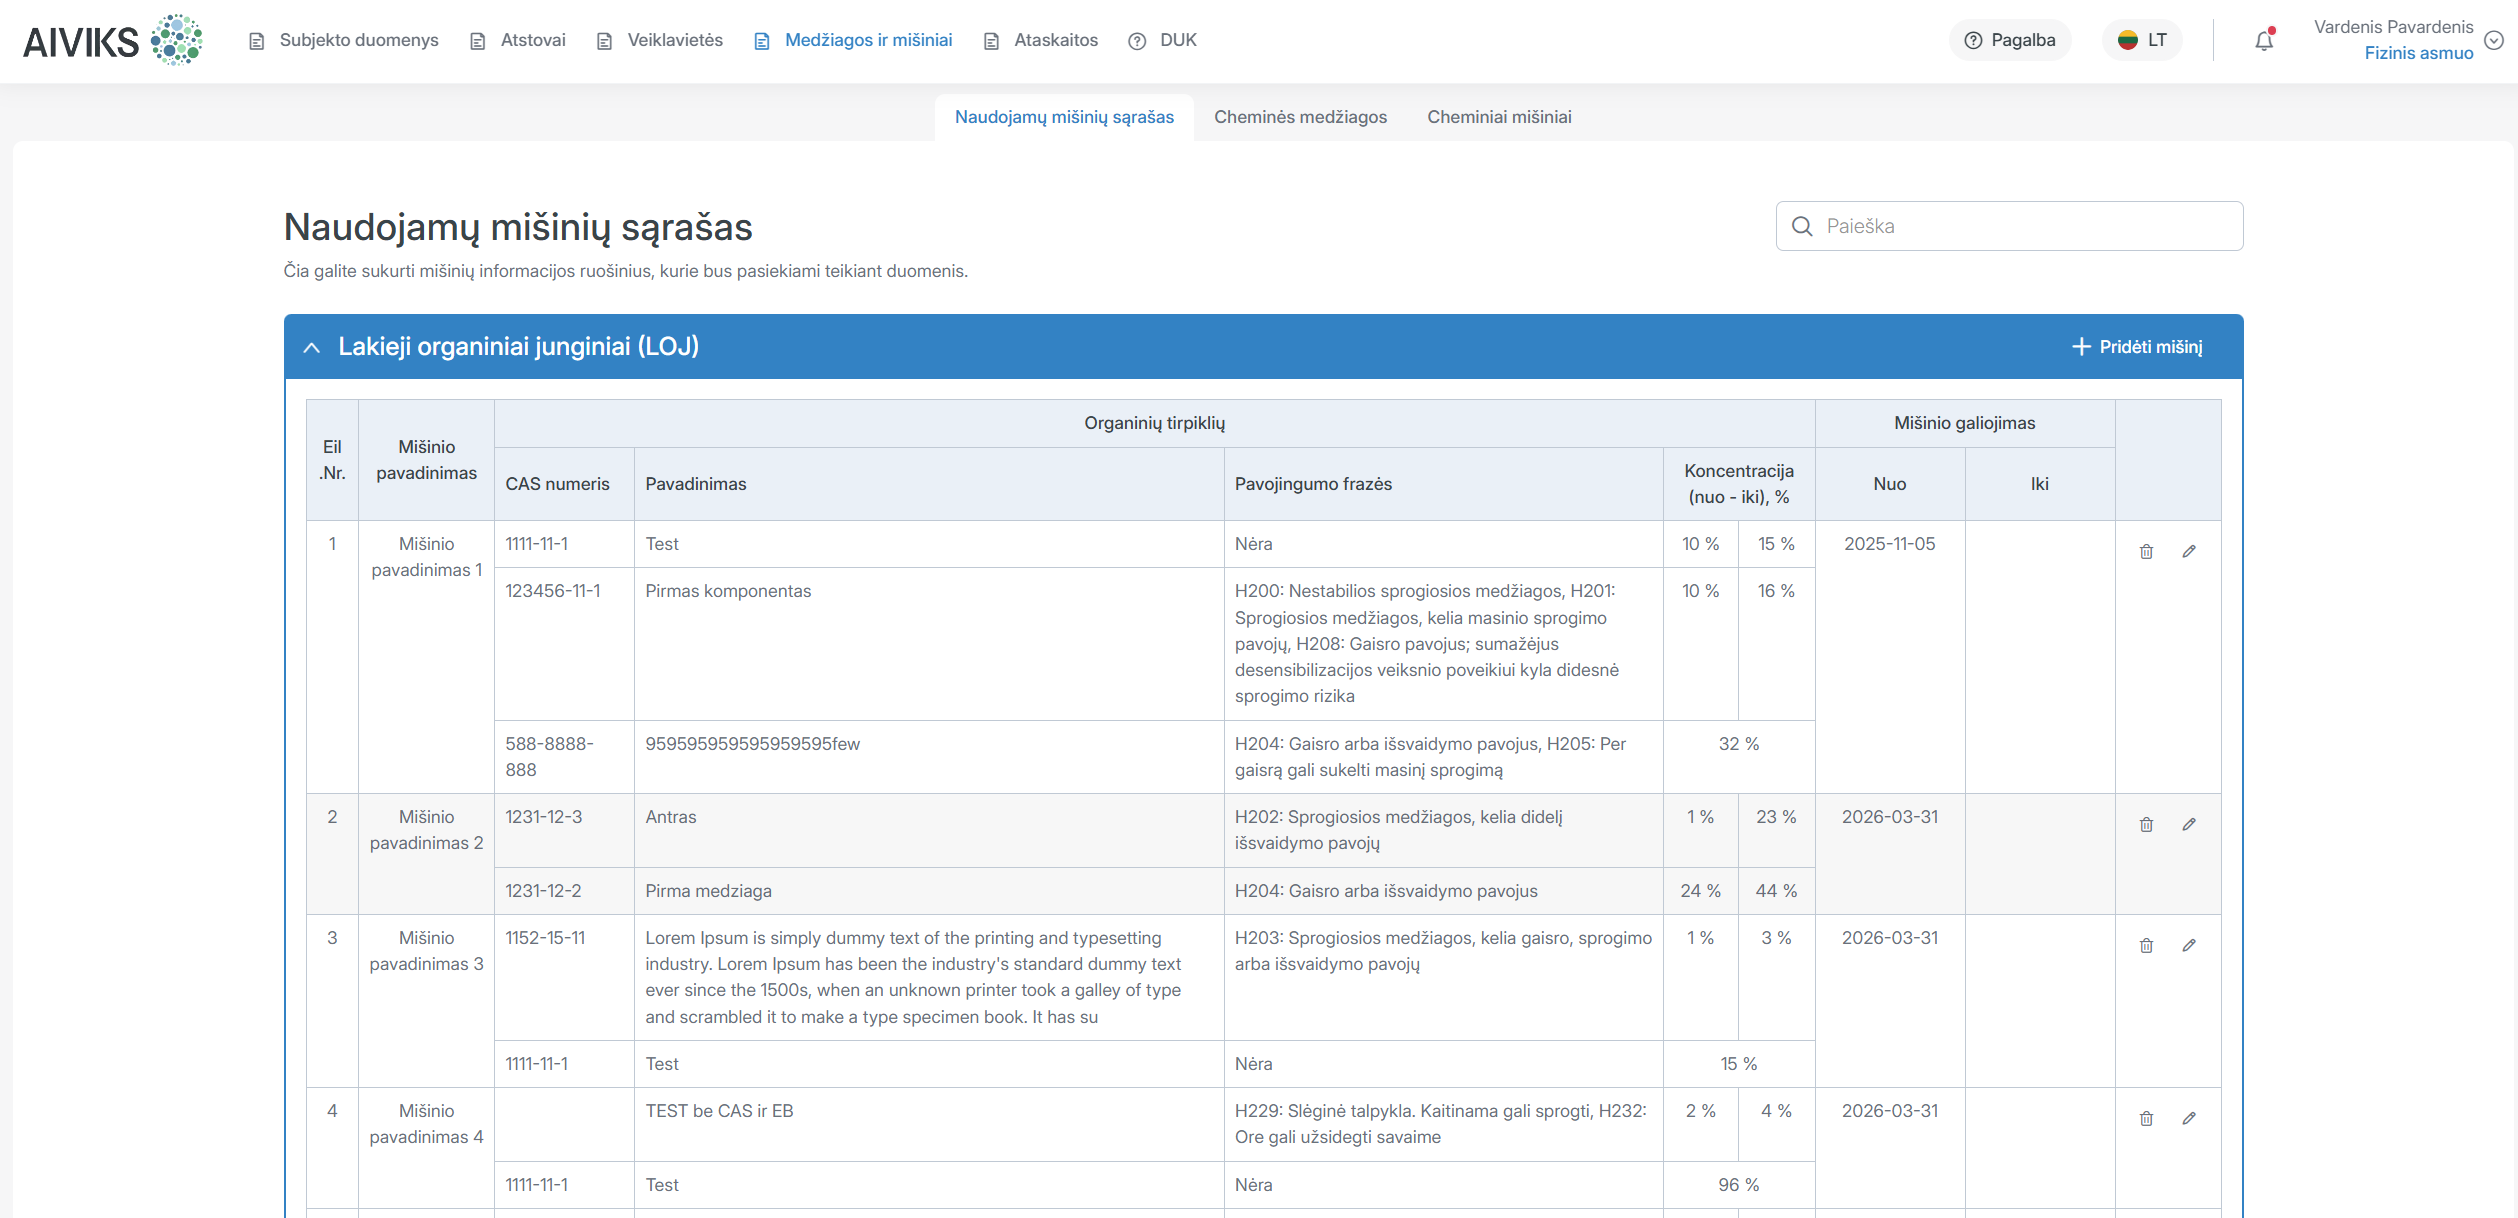Click the Pagalba question mark icon
Image resolution: width=2518 pixels, height=1218 pixels.
coord(1973,40)
